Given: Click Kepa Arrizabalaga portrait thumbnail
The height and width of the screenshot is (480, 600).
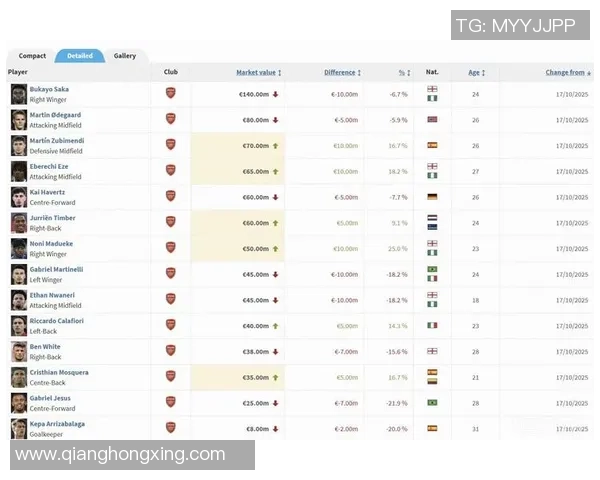Looking at the screenshot, I should coord(19,428).
